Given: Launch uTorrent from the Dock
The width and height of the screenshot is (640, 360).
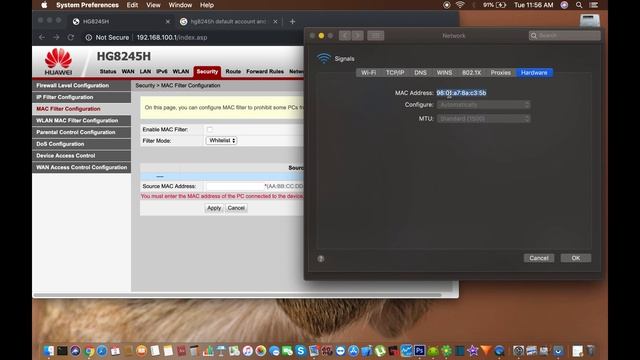Looking at the screenshot, I should click(x=380, y=350).
